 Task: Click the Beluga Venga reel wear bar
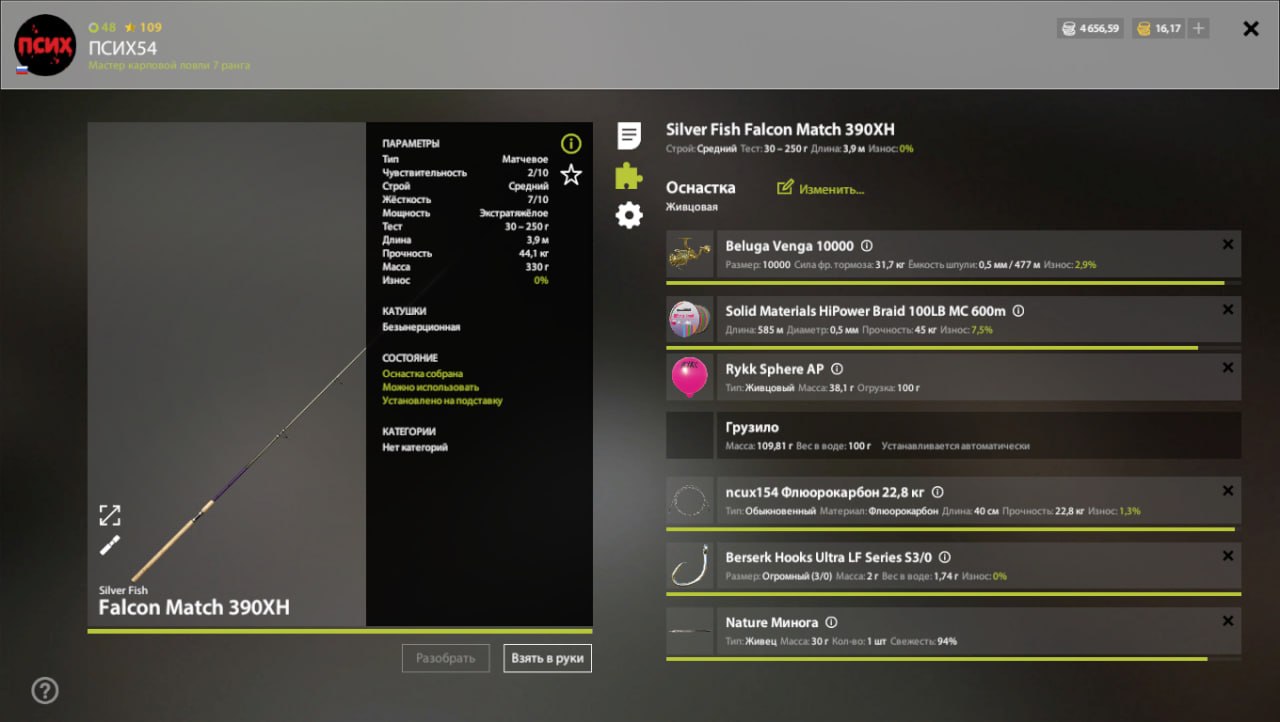point(945,283)
